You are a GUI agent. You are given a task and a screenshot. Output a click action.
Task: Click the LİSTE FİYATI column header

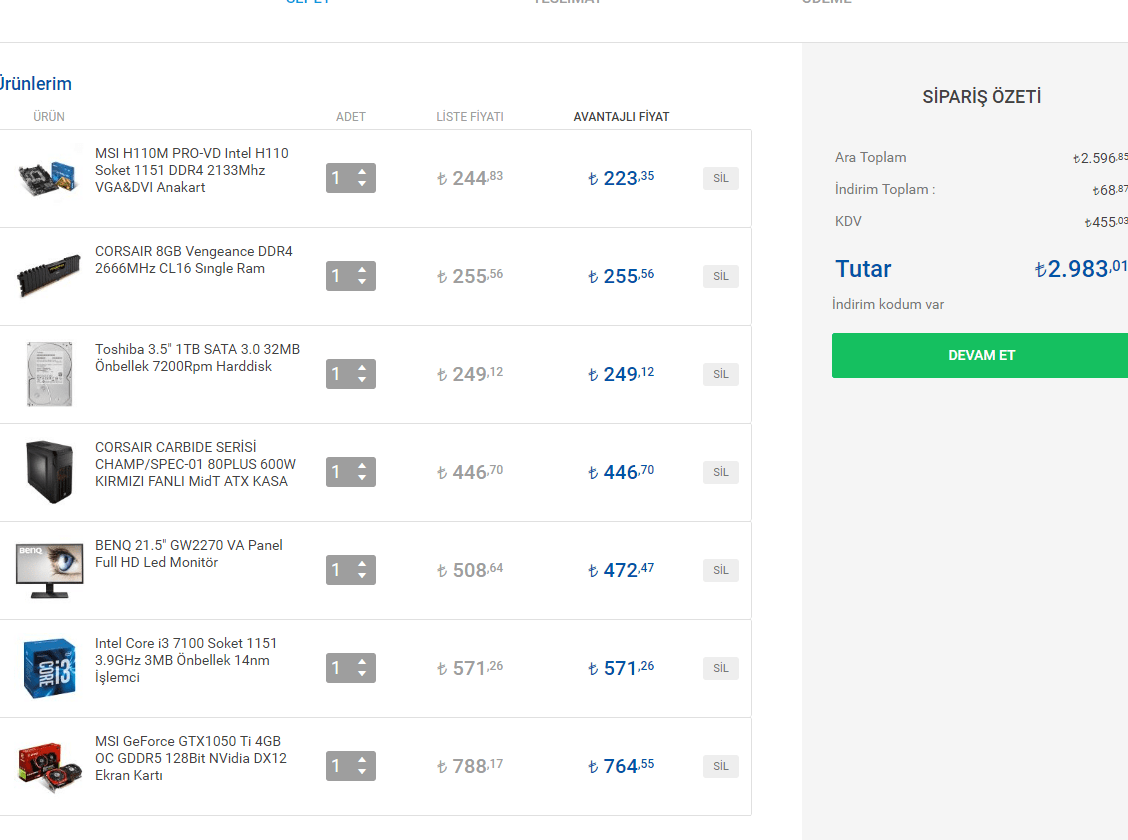[470, 117]
